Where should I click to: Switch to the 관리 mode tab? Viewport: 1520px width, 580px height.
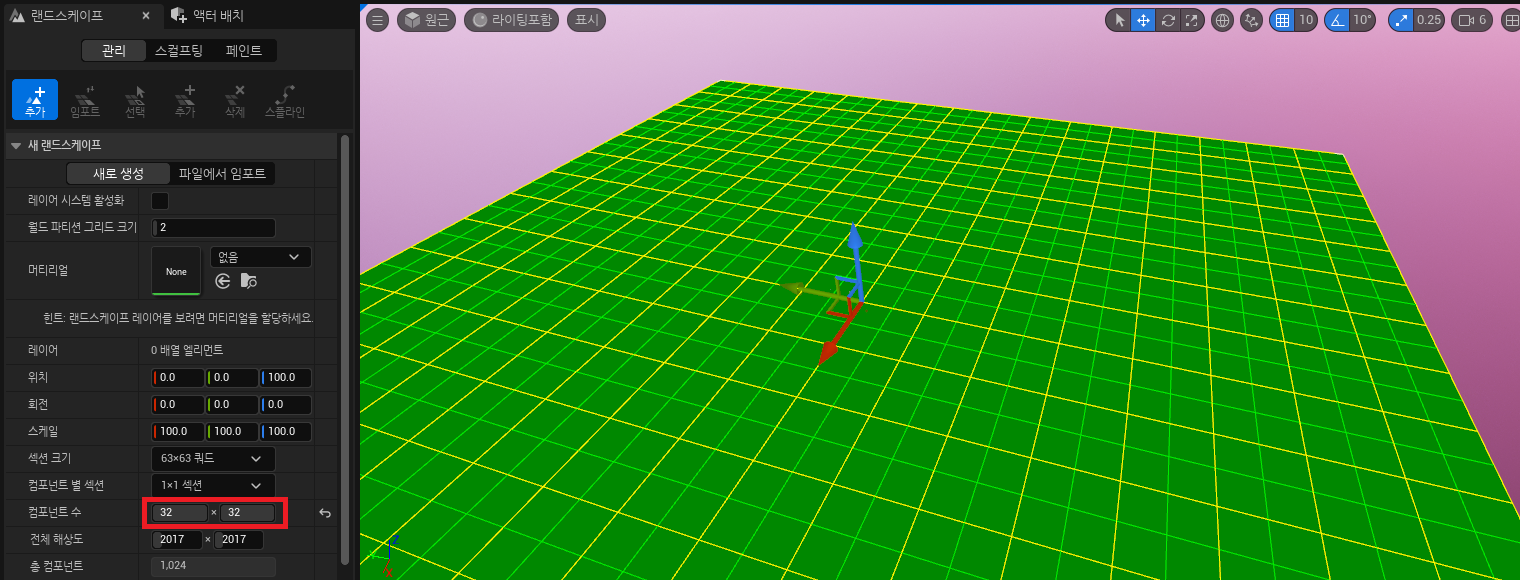[114, 51]
